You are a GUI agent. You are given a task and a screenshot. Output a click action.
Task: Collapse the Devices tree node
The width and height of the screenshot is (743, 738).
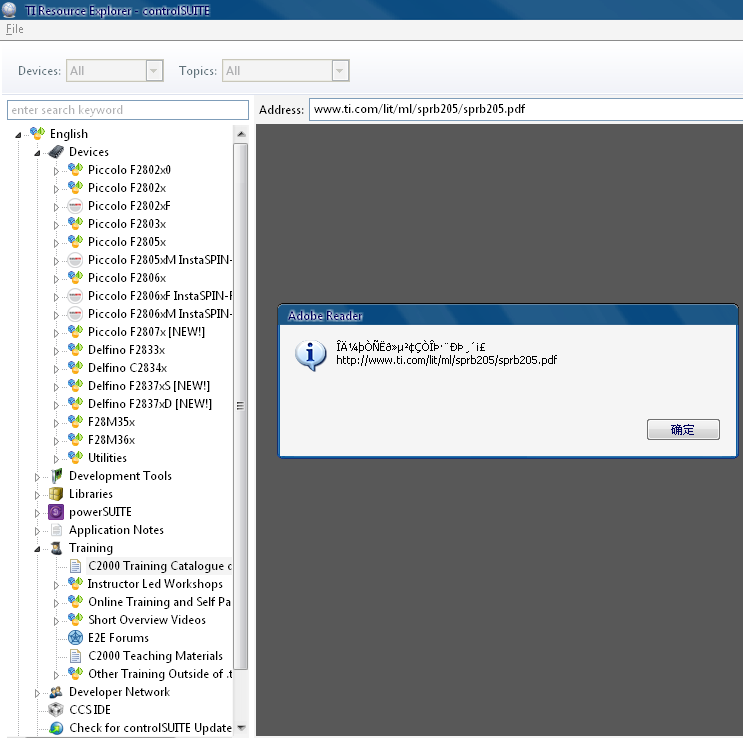tap(37, 153)
